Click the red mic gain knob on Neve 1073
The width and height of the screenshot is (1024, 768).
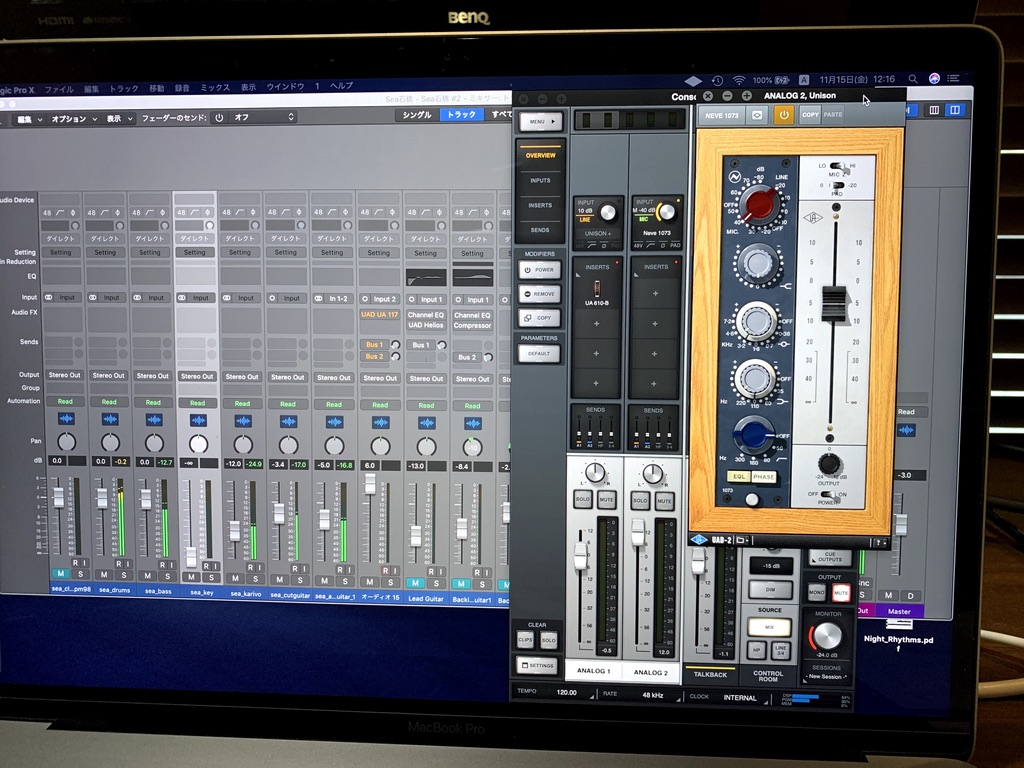tap(759, 205)
